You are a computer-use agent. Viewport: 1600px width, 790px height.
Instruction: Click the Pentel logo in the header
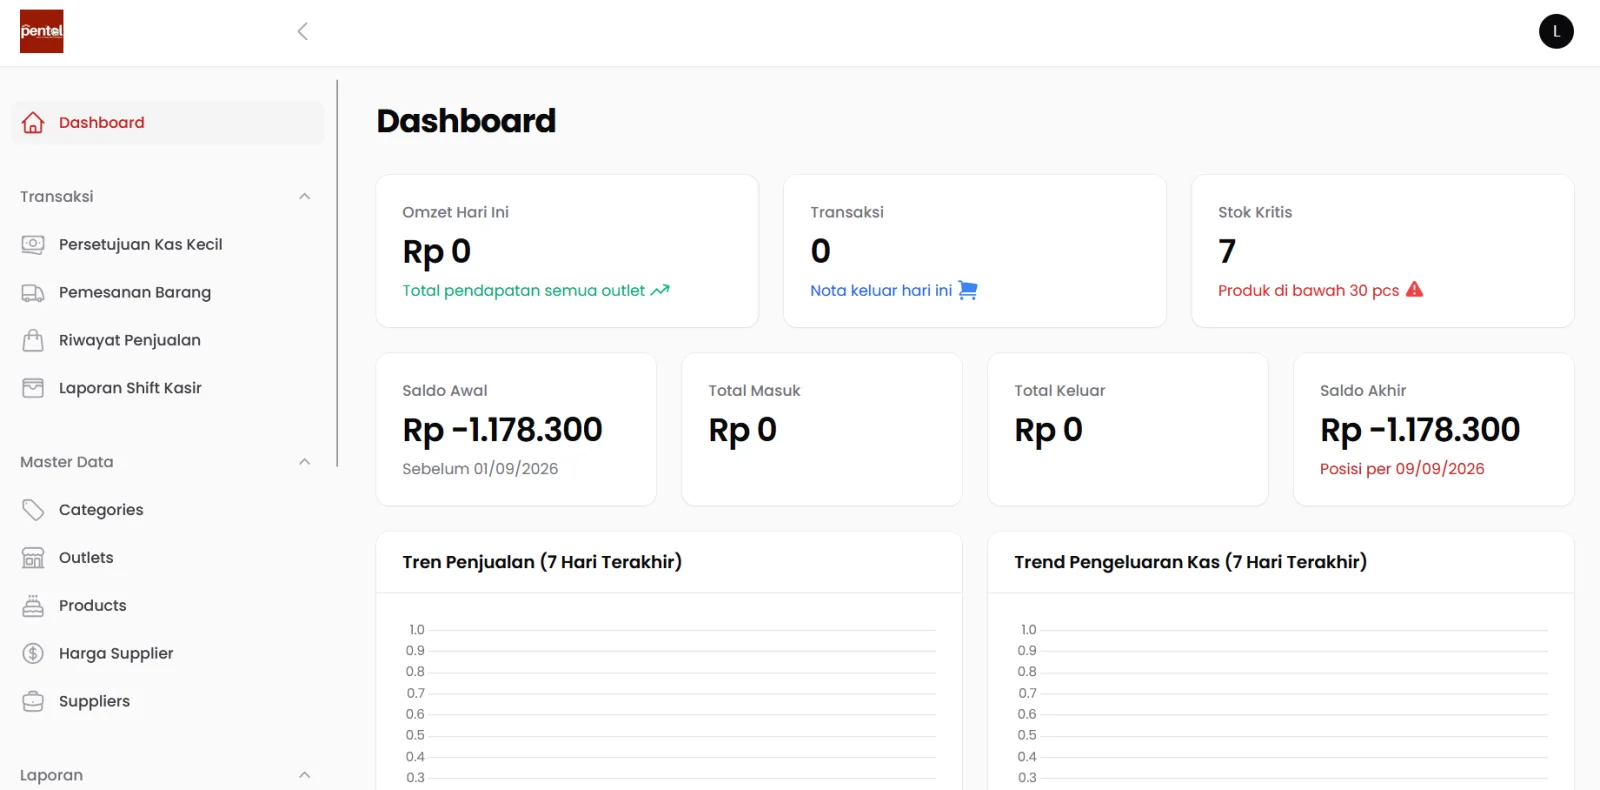42,31
